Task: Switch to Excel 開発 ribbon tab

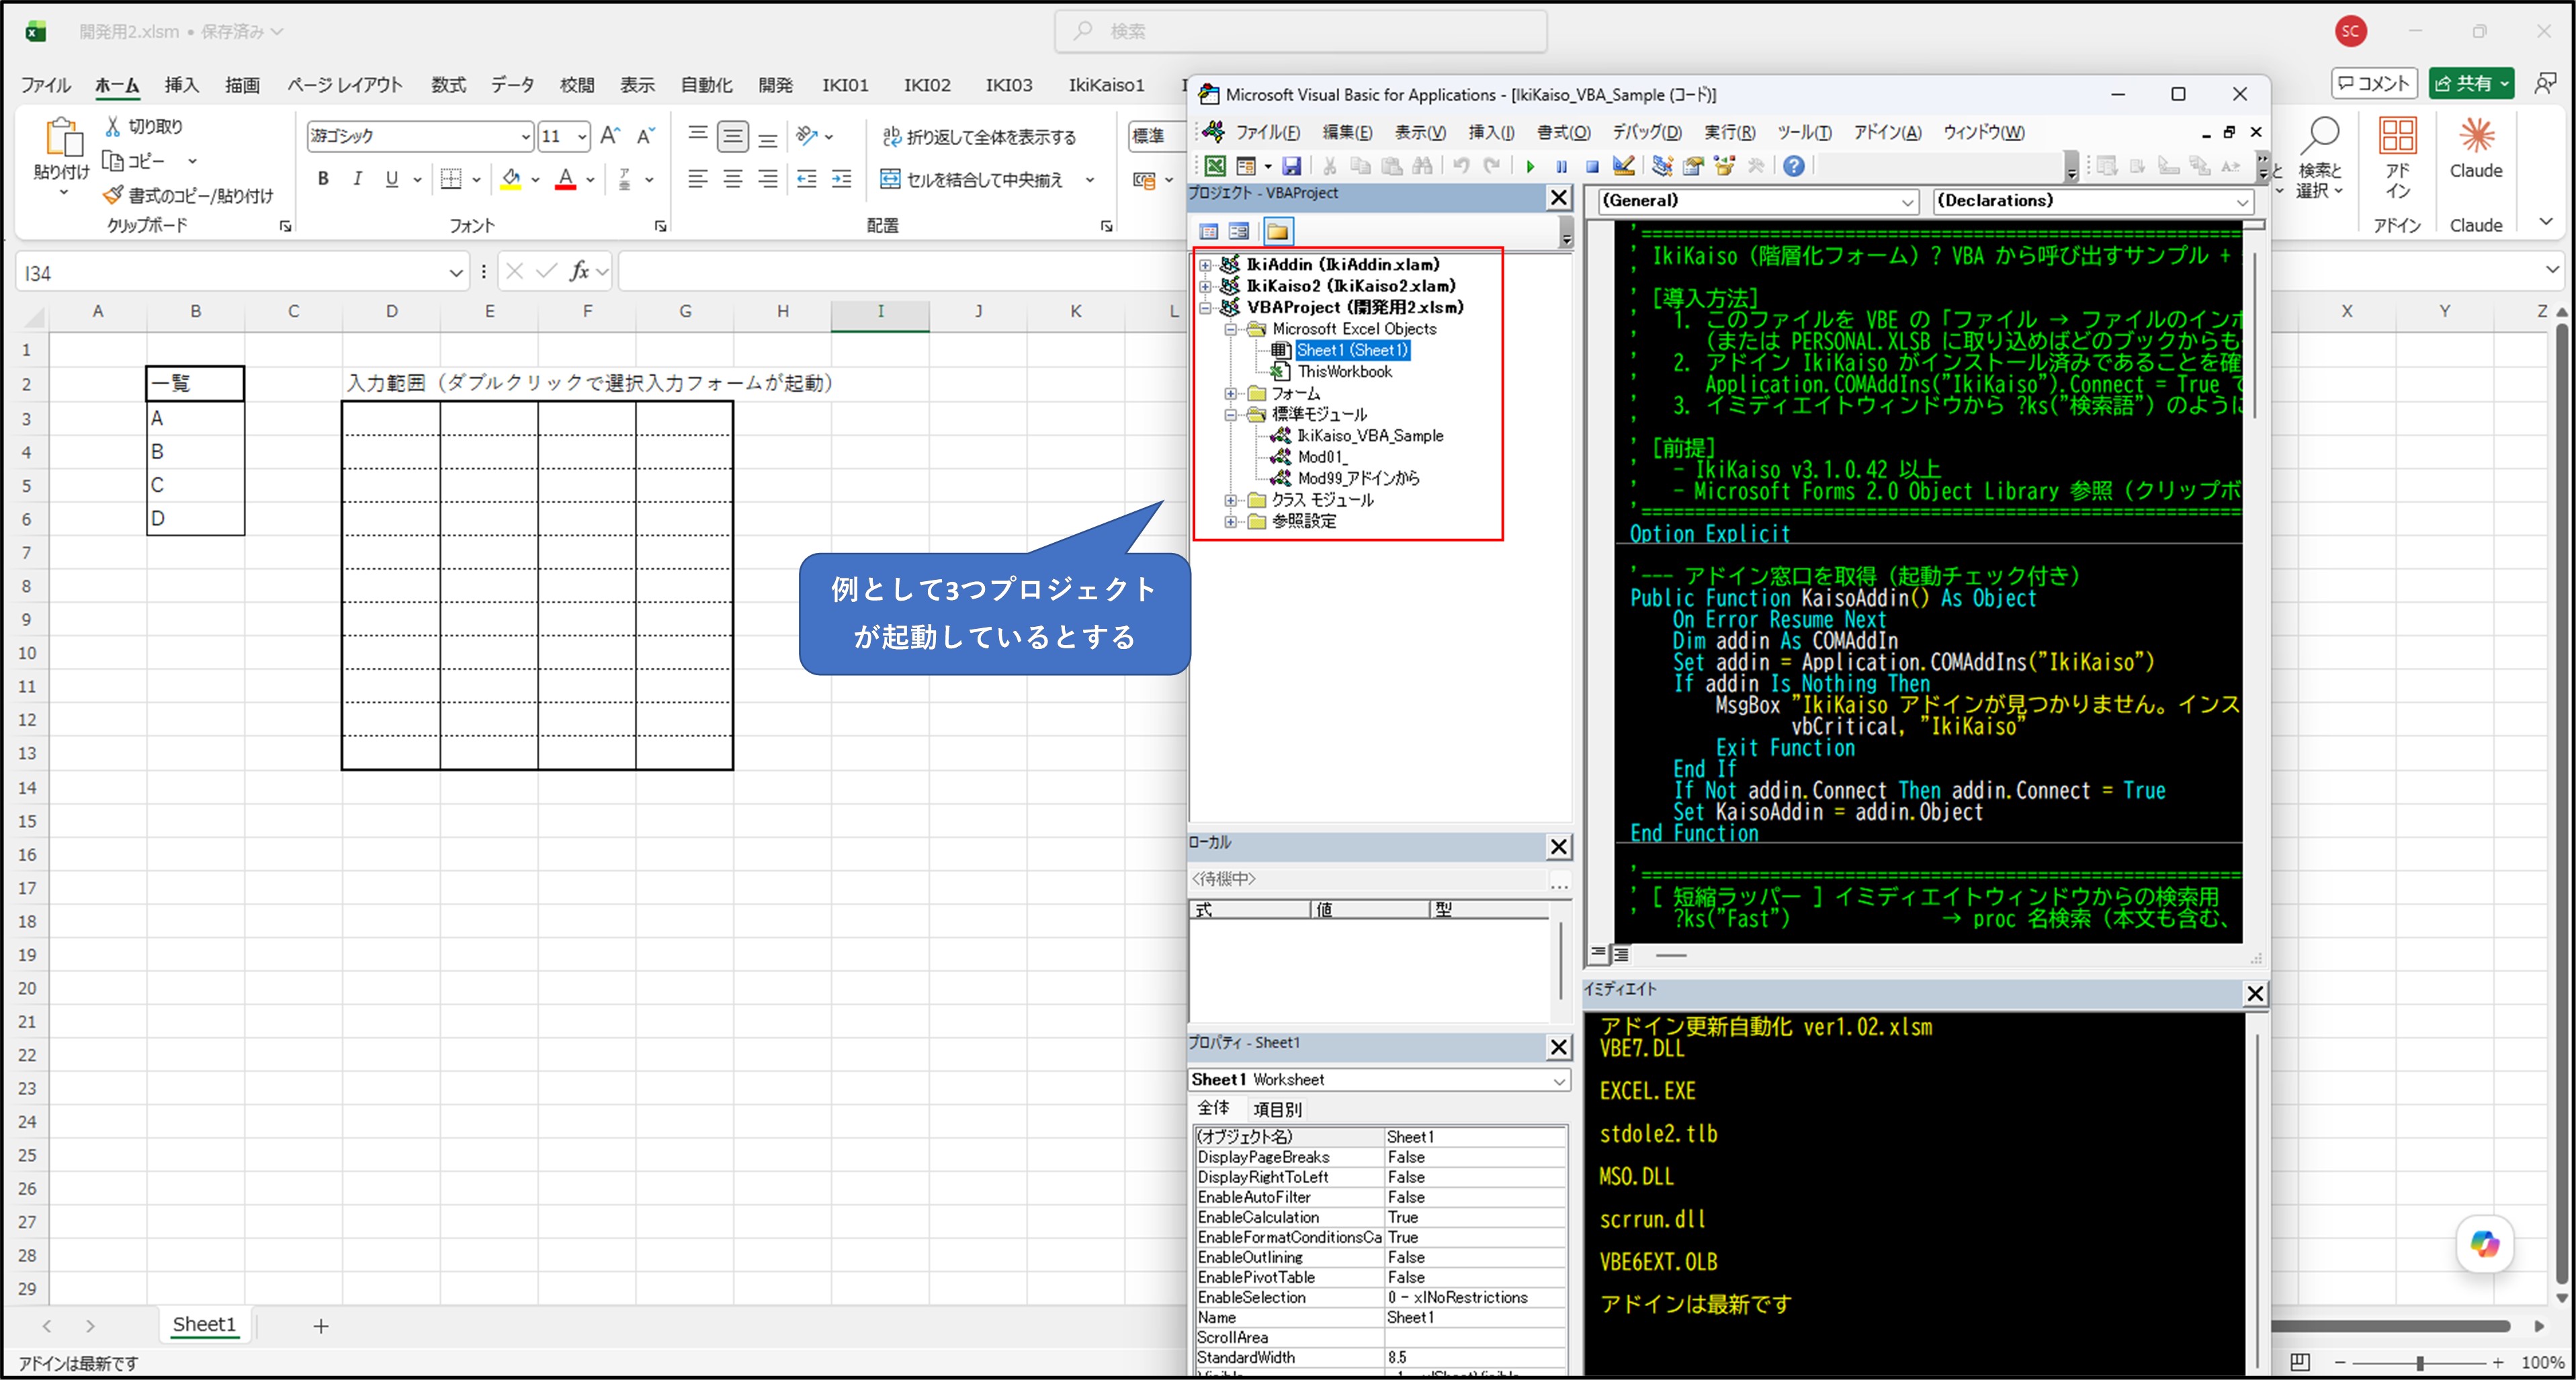Action: (x=775, y=85)
